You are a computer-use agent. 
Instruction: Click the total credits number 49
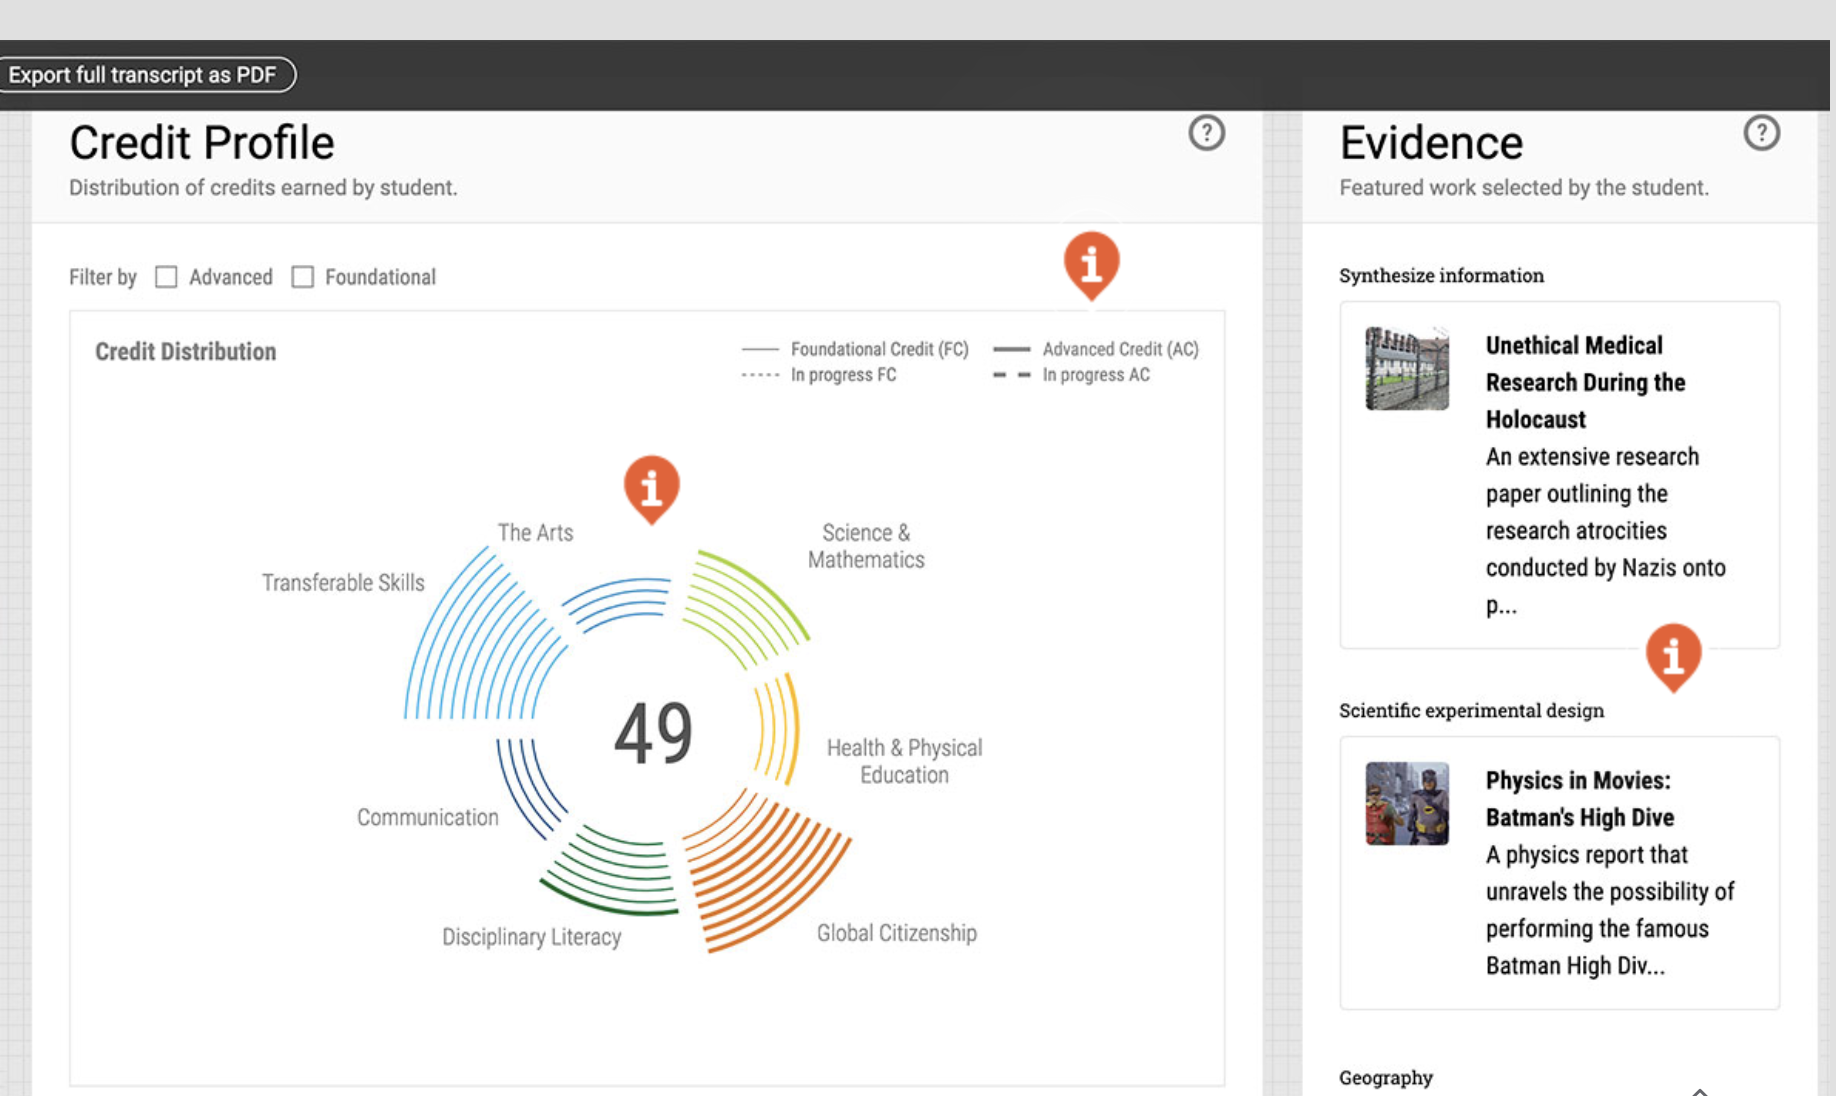coord(653,733)
